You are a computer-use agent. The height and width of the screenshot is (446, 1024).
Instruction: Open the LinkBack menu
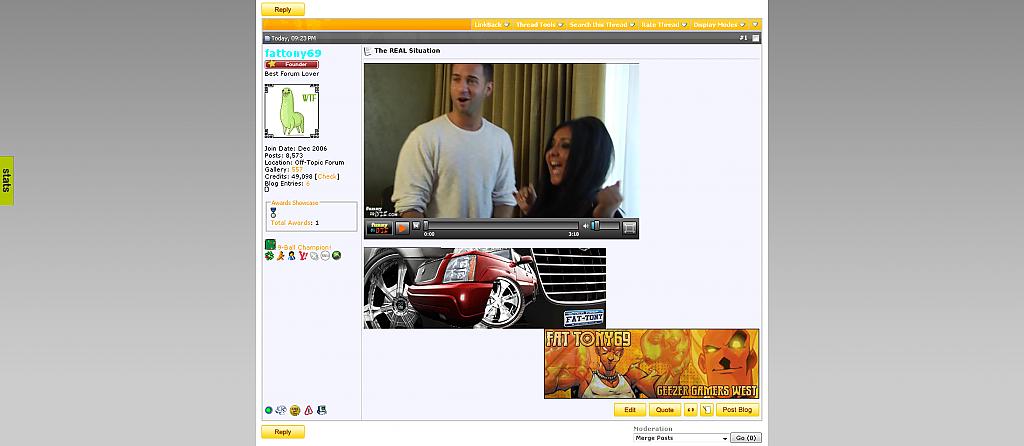tap(491, 24)
